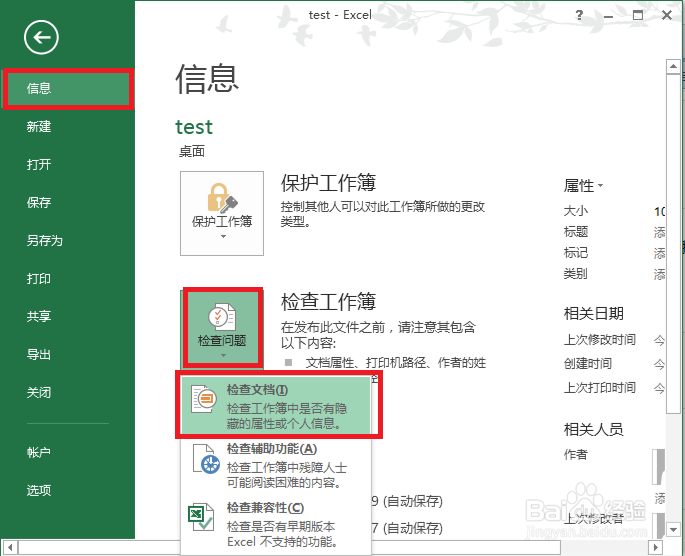The height and width of the screenshot is (556, 685).
Task: Collapse the 检查问题 dropdown arrow
Action: tap(223, 356)
